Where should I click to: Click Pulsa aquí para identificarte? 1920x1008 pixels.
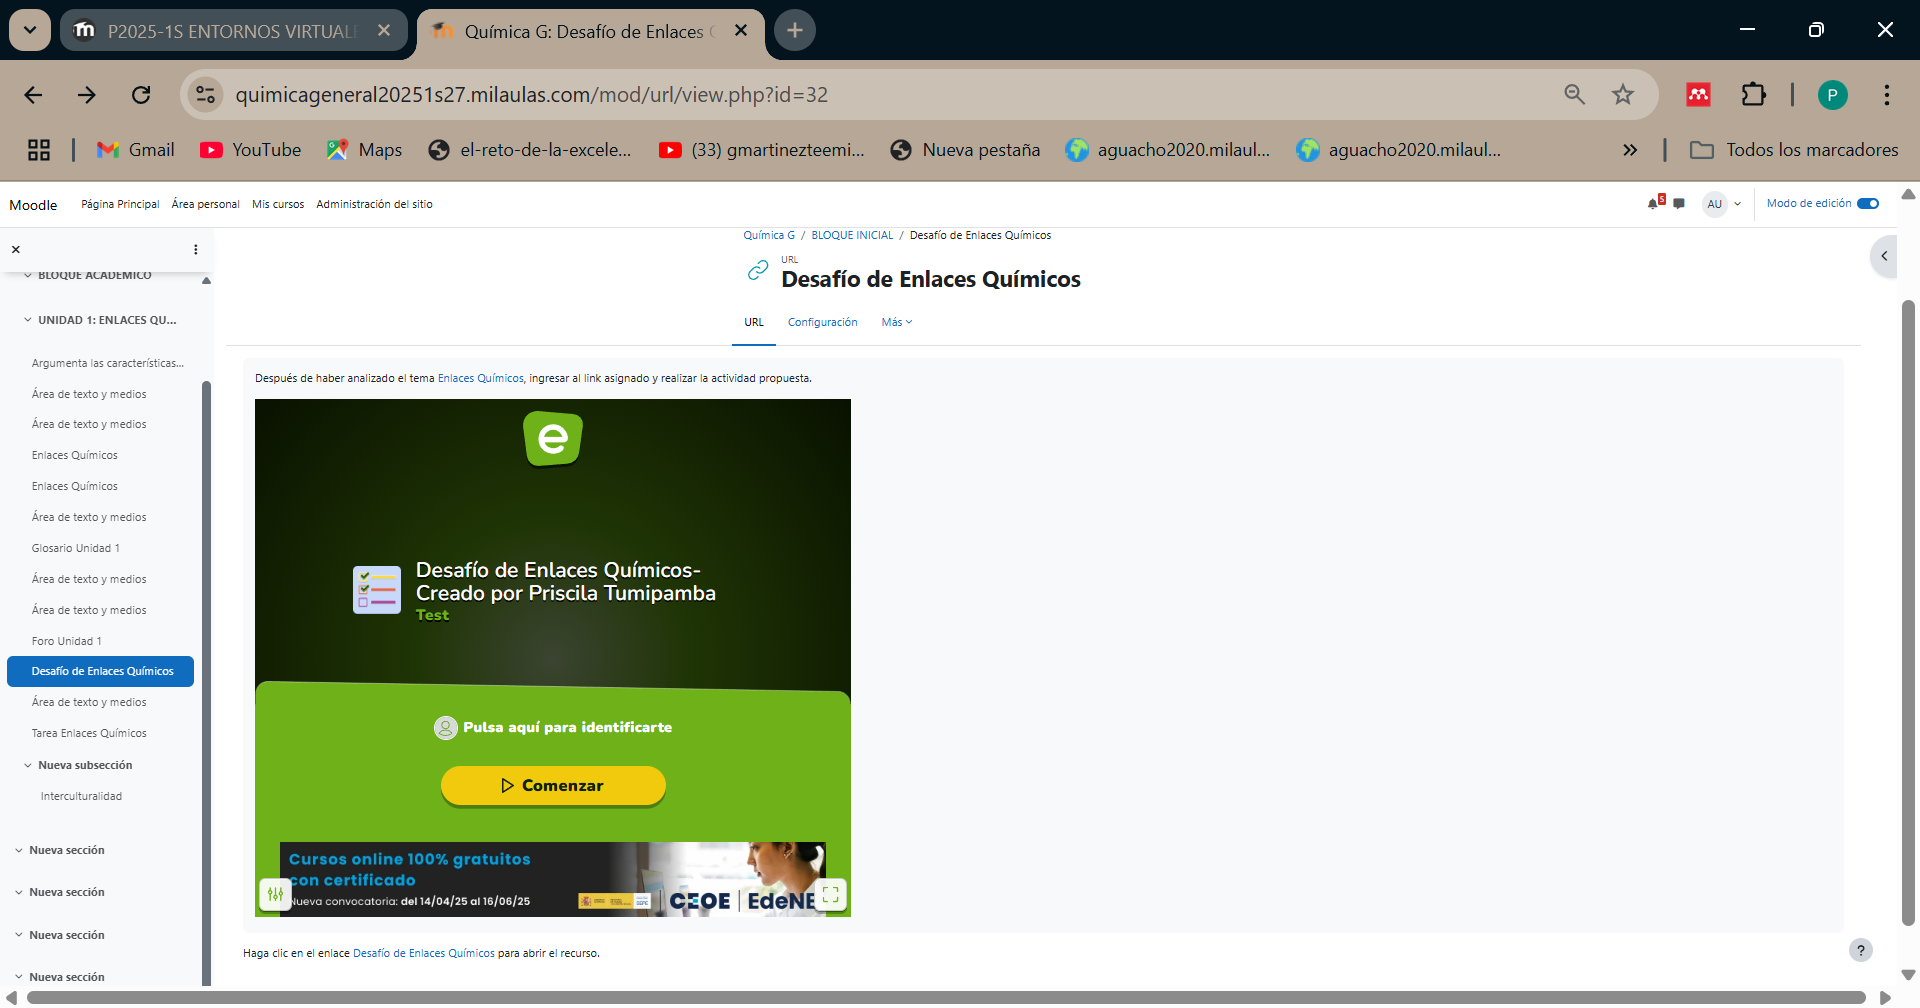pyautogui.click(x=553, y=727)
